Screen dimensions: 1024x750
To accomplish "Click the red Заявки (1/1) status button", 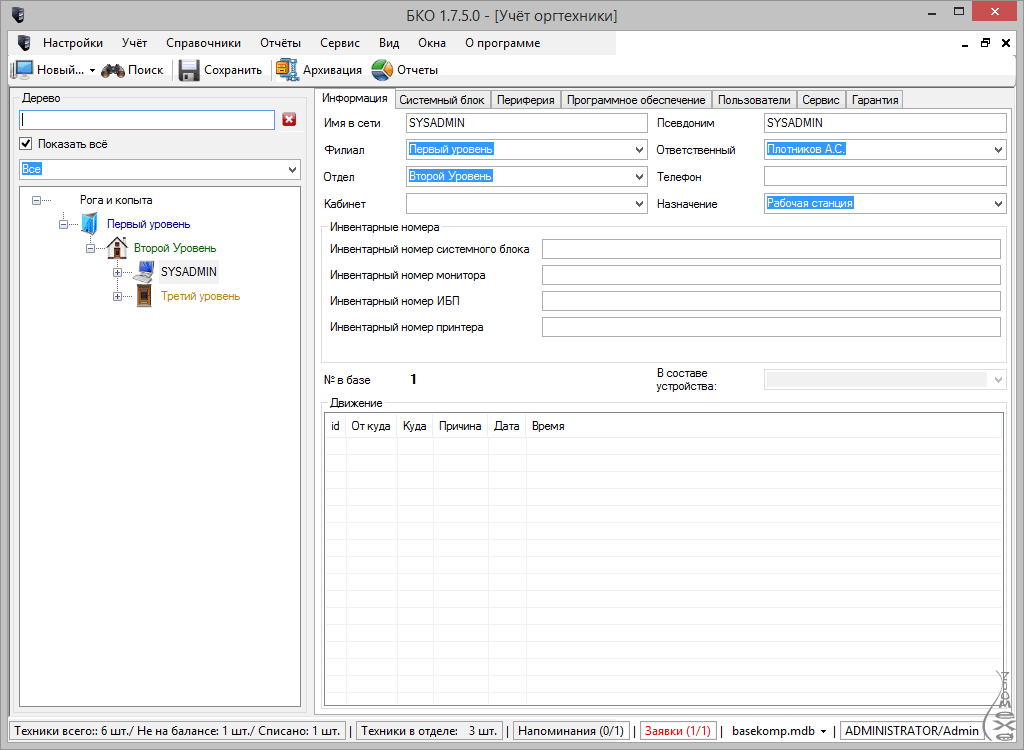I will point(677,731).
